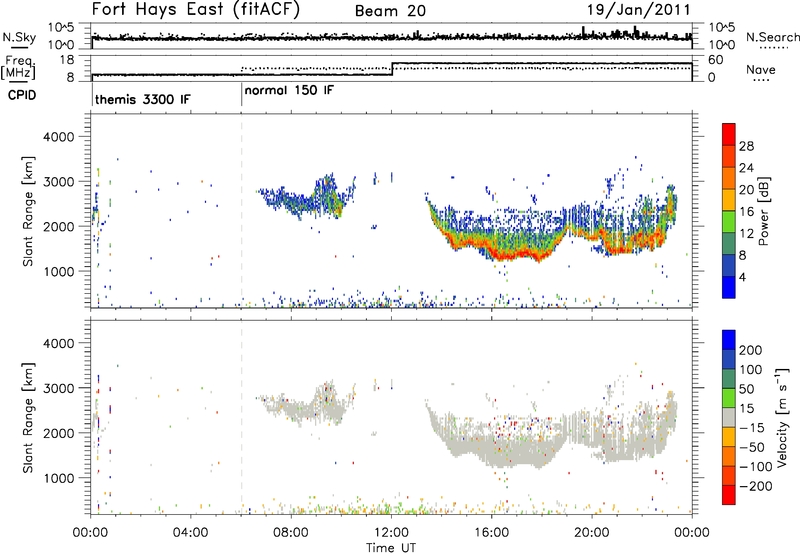Click the '08:00' time axis label

291,533
